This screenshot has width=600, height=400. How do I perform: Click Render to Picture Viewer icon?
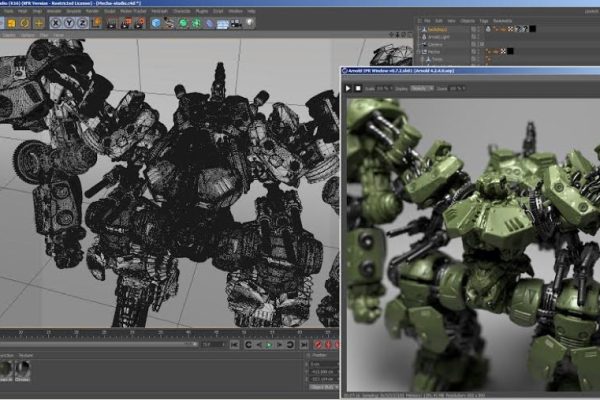click(126, 24)
